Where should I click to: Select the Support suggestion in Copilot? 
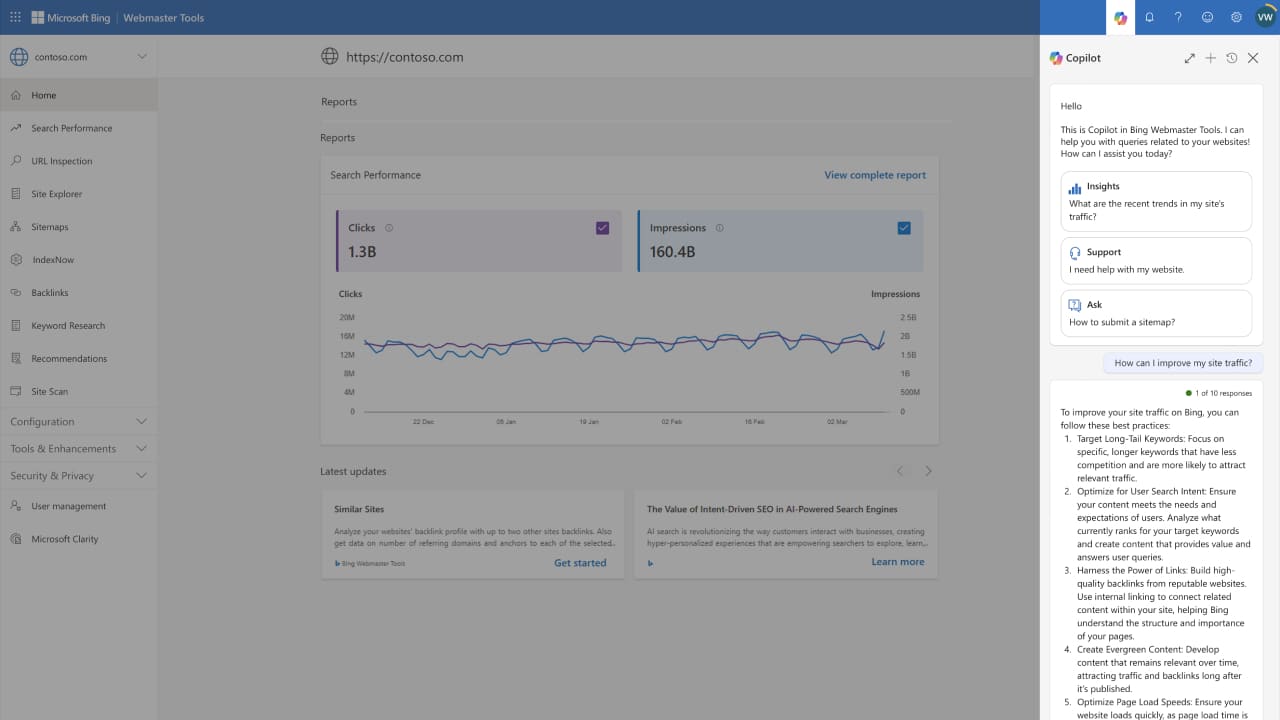[x=1156, y=261]
